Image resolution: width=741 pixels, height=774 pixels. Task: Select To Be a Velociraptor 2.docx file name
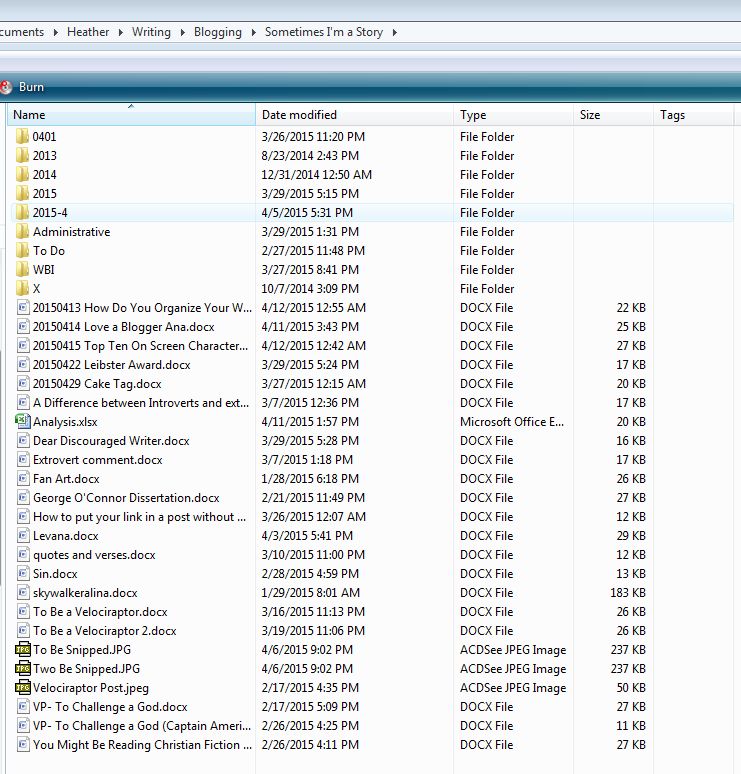(105, 631)
